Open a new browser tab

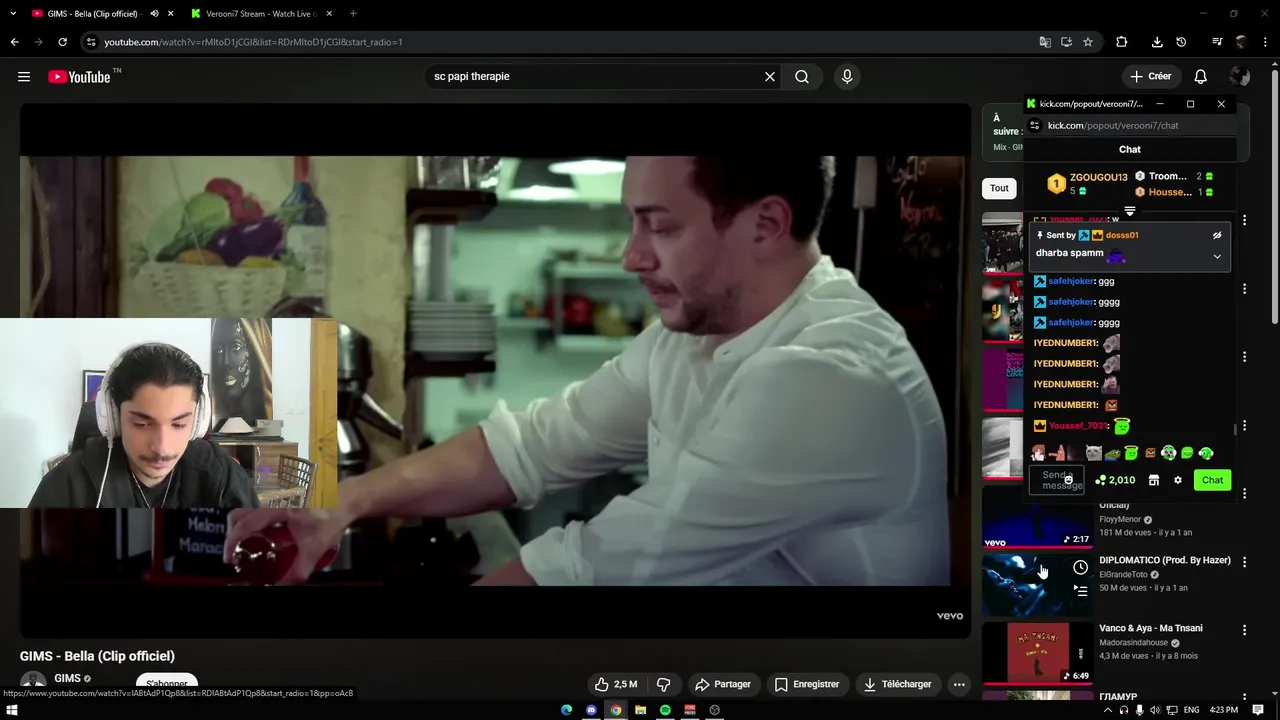point(353,14)
